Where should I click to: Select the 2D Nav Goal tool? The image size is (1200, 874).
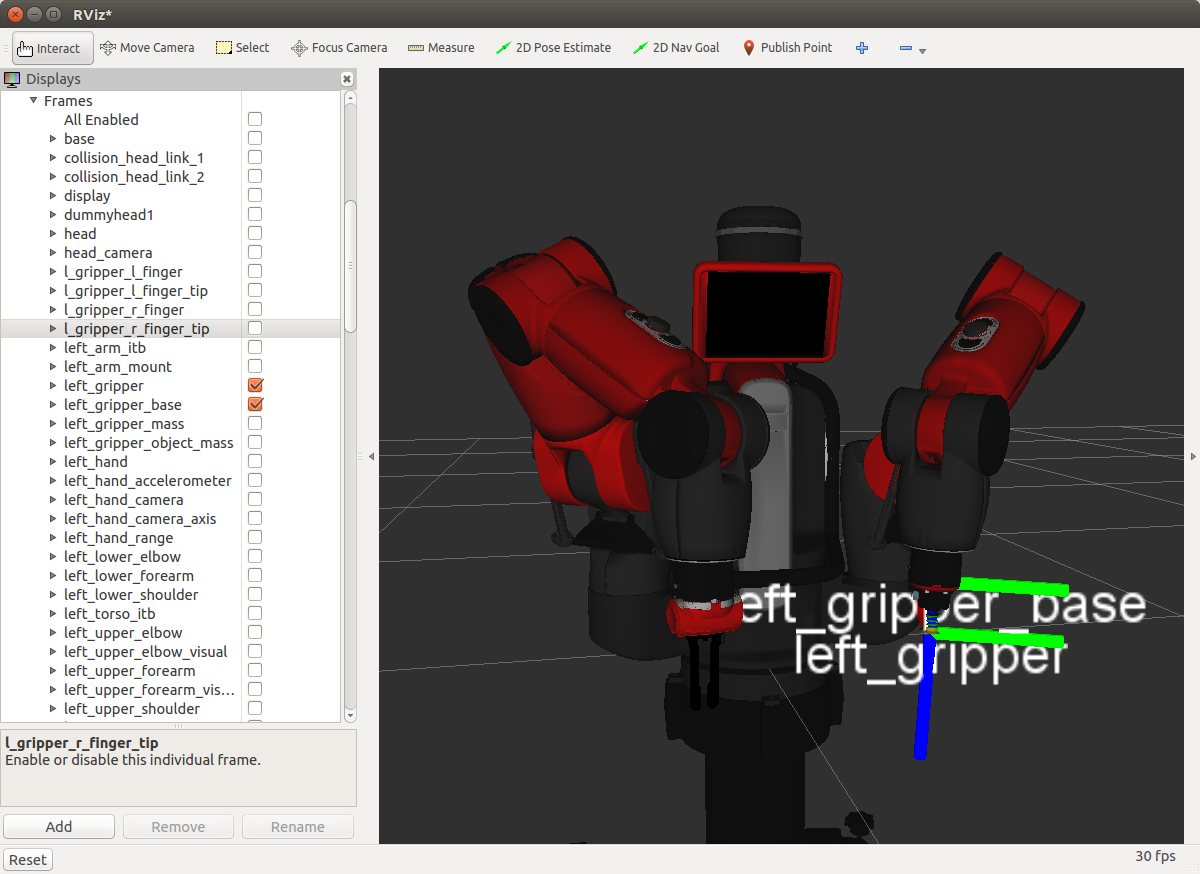click(x=676, y=47)
